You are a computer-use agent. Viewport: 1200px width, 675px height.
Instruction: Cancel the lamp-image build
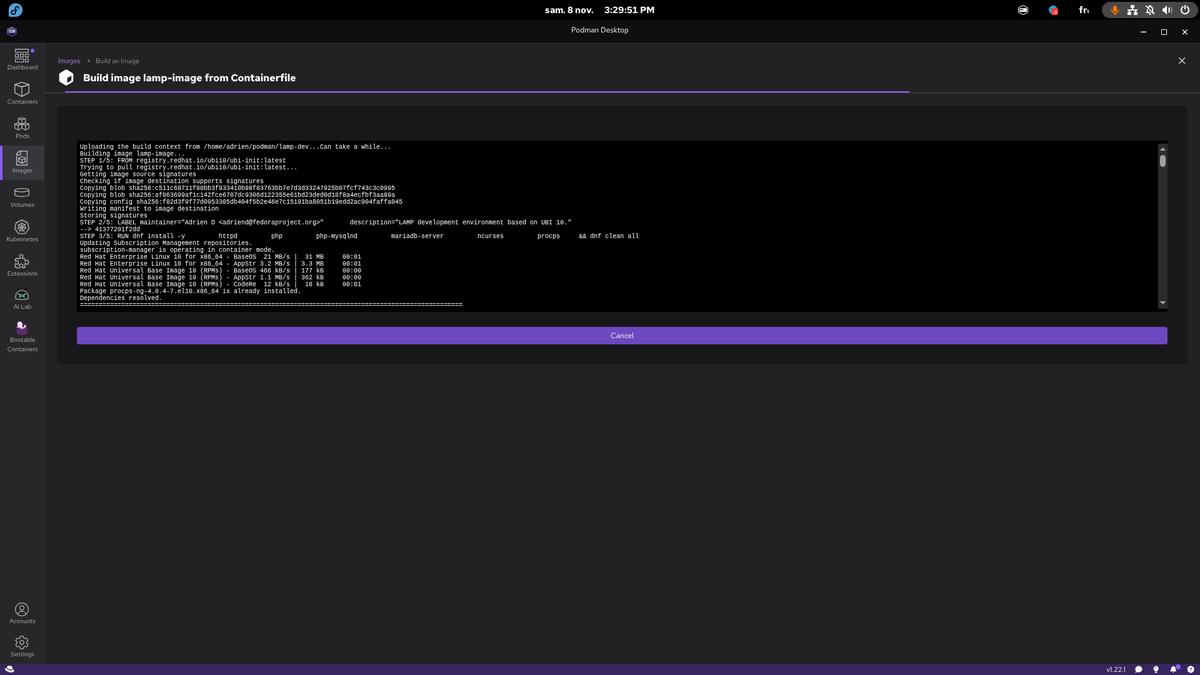(x=621, y=335)
